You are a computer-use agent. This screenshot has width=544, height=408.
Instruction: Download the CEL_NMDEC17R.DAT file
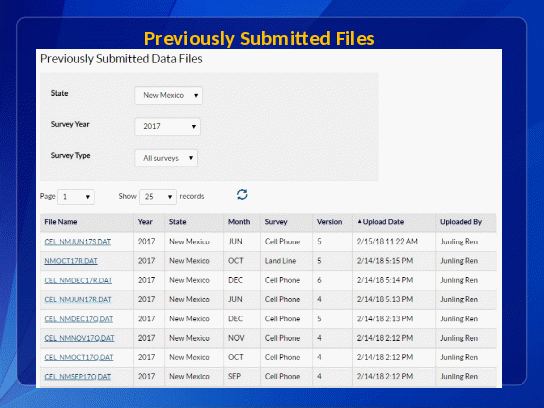[x=78, y=280]
